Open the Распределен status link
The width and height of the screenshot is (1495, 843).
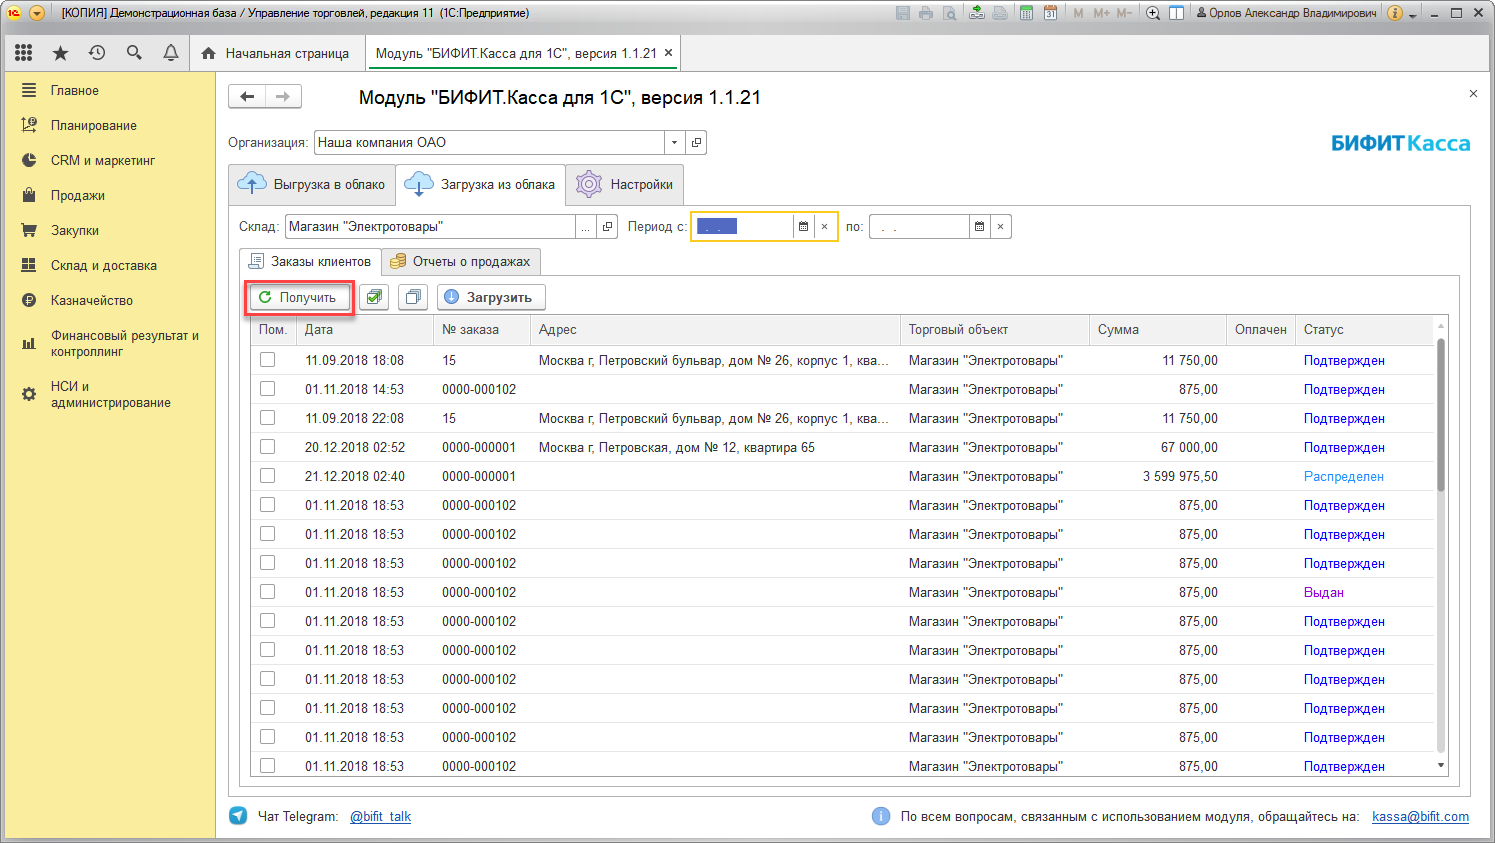[x=1343, y=476]
